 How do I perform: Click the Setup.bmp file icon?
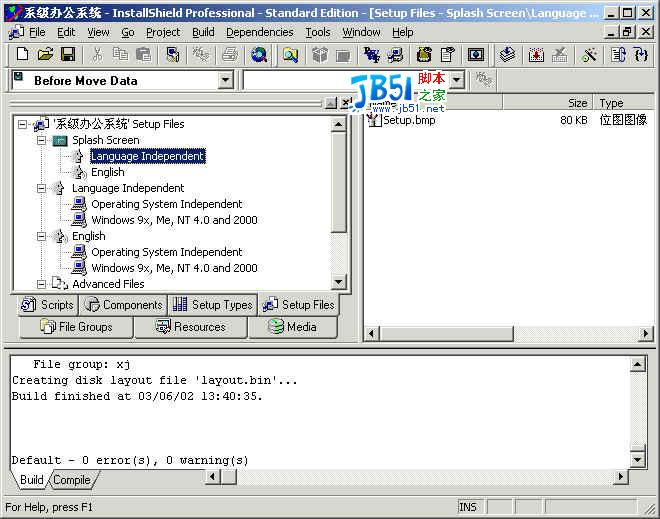point(373,120)
